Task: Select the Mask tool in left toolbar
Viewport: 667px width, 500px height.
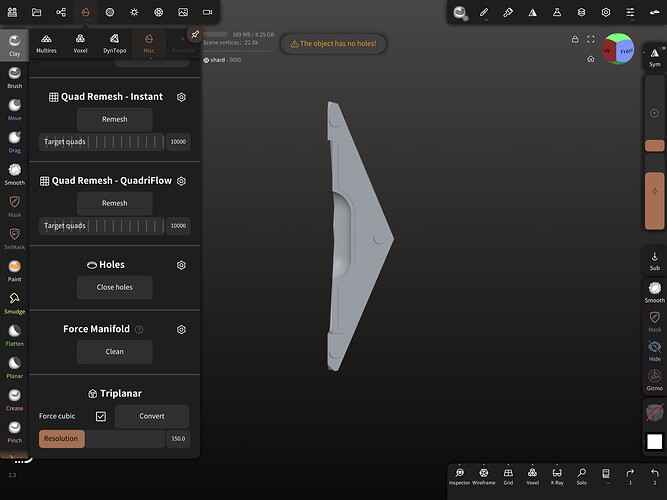Action: point(14,206)
